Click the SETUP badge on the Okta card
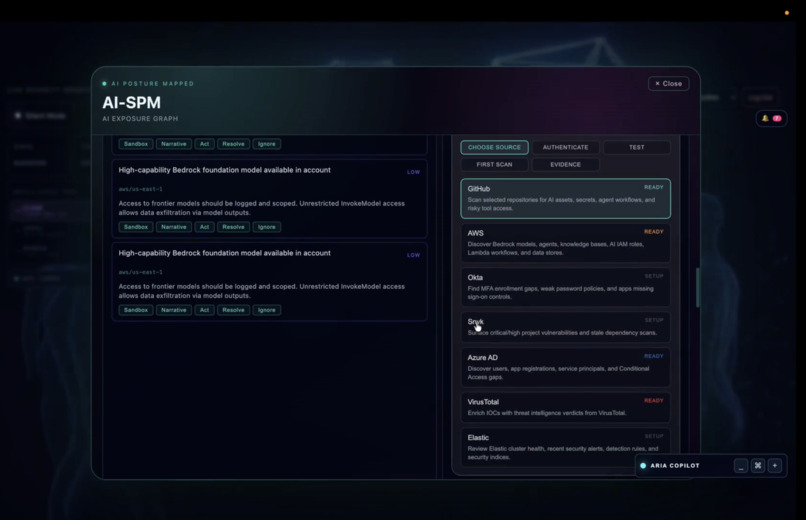Screen dimensions: 806x520 pos(654,276)
